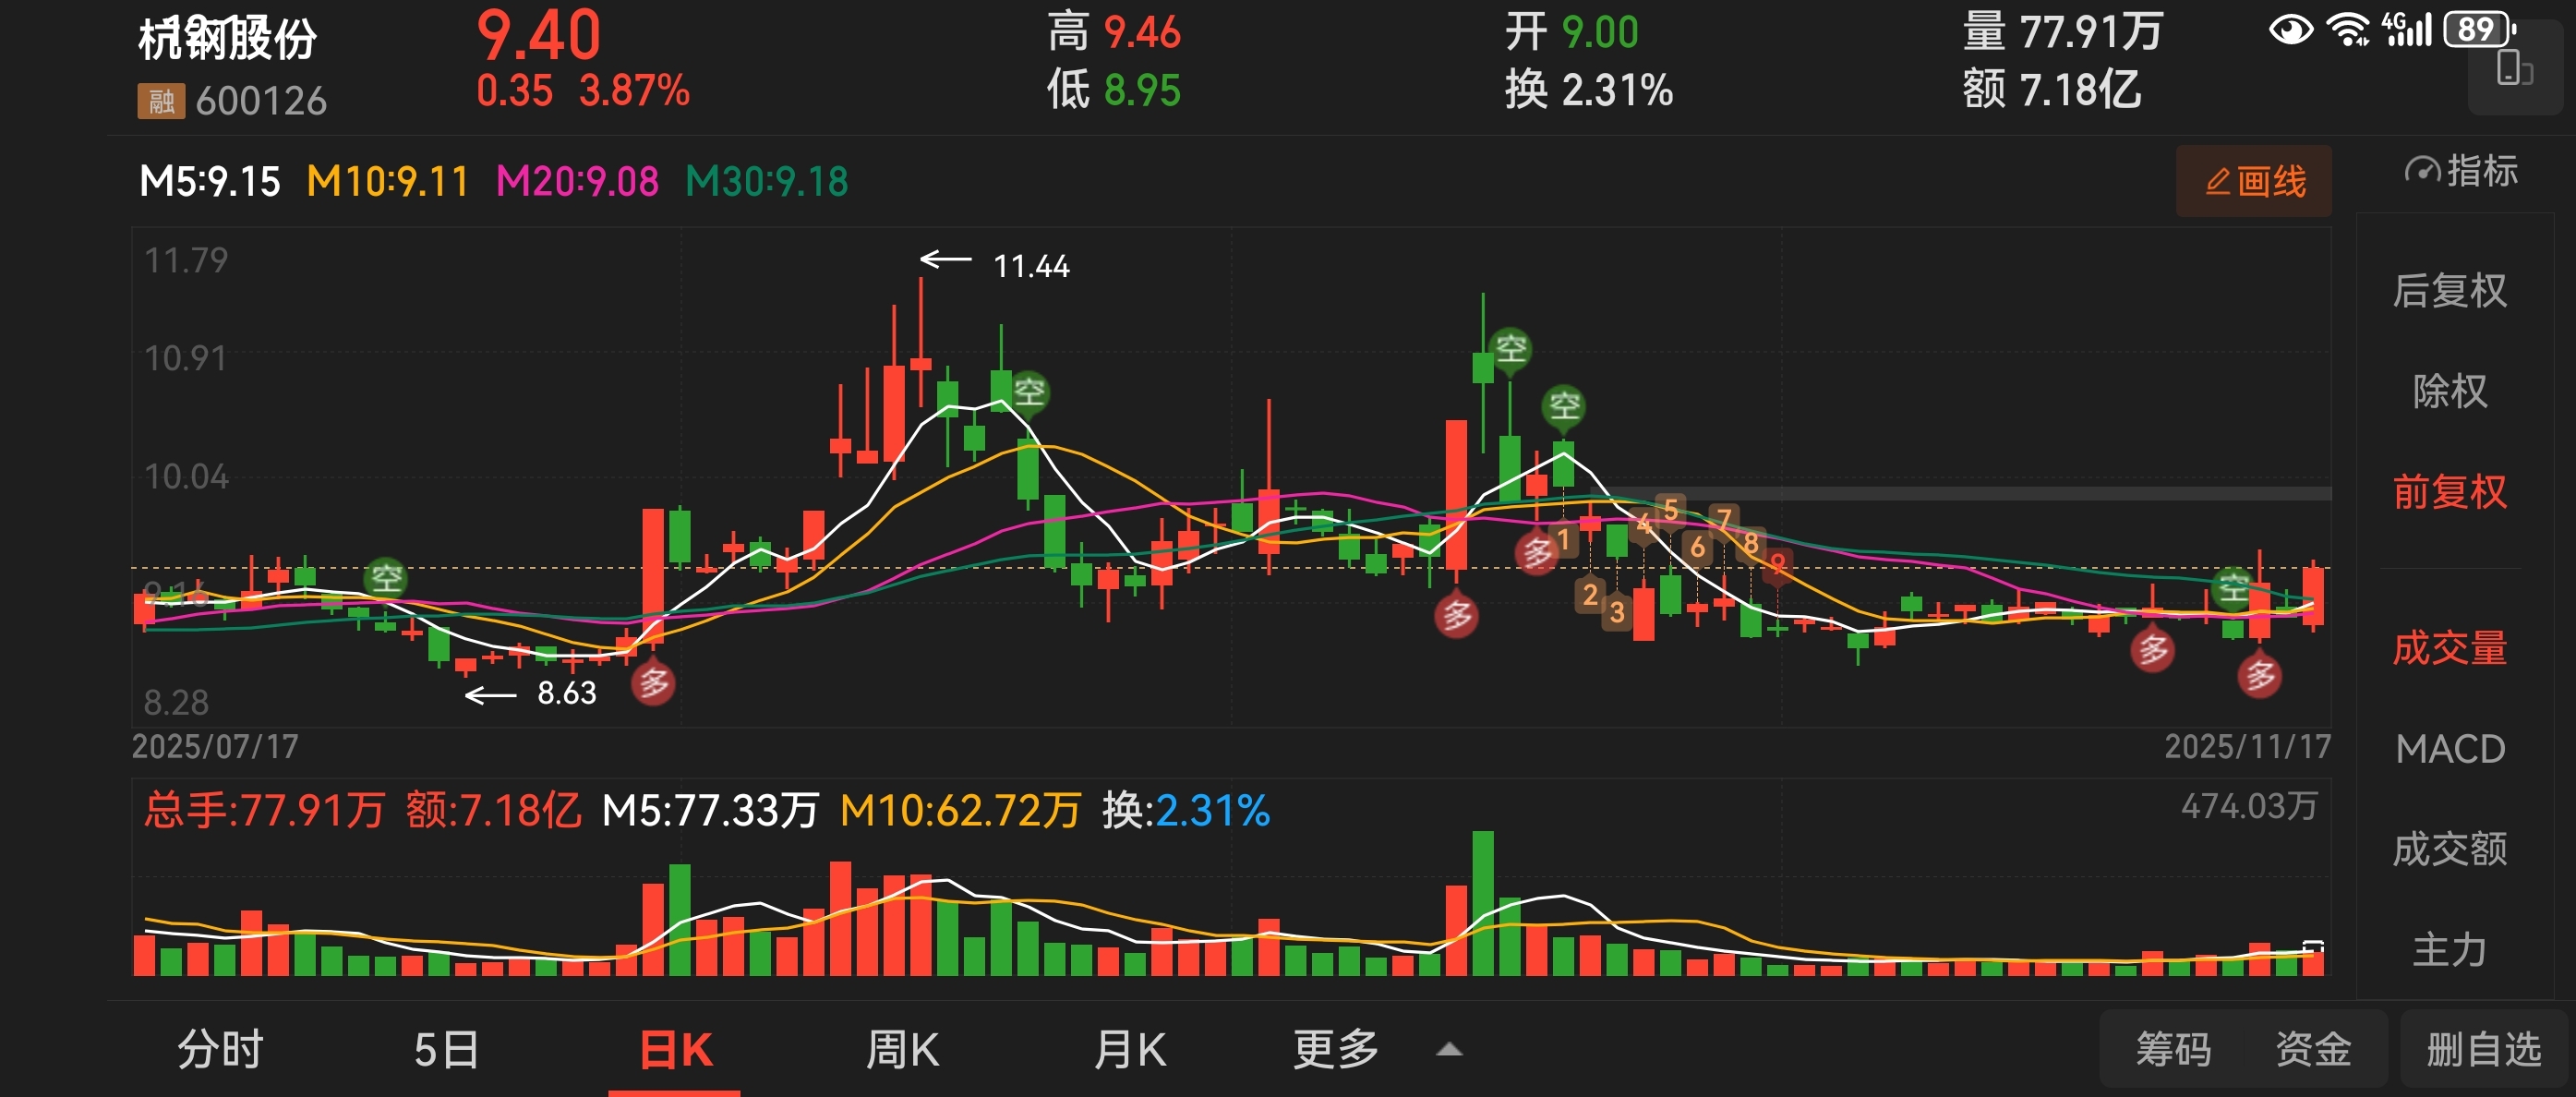Viewport: 2576px width, 1097px height.
Task: Select 除权 price adjustment mode
Action: (2449, 391)
